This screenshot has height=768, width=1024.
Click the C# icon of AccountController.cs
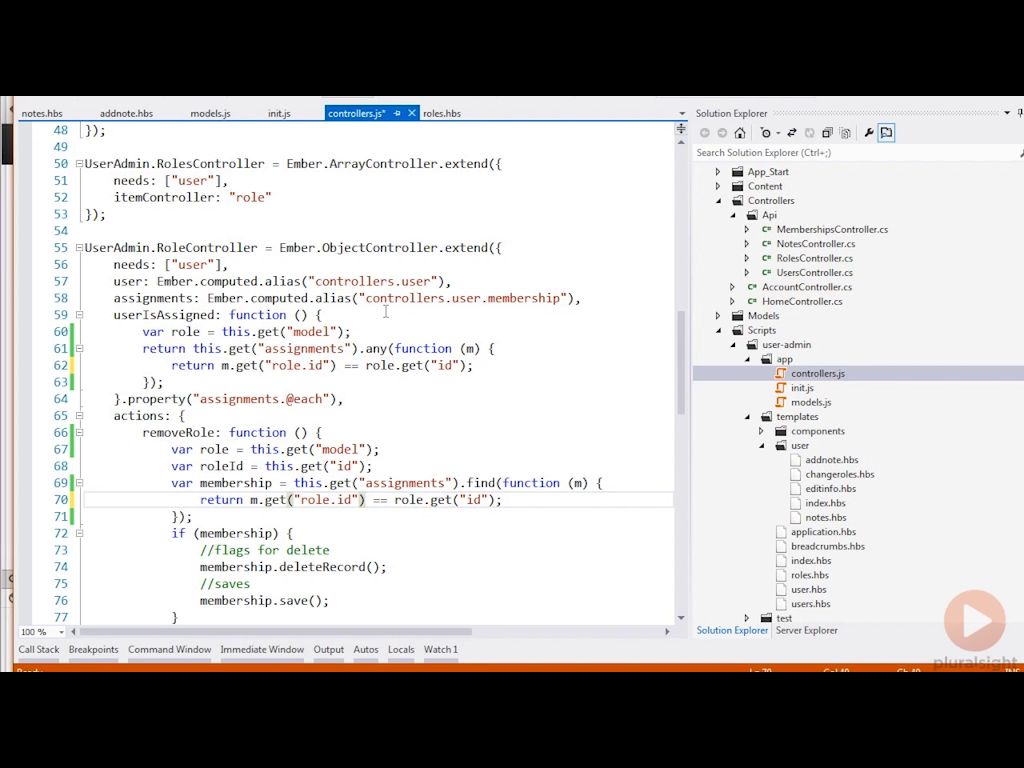click(x=752, y=287)
